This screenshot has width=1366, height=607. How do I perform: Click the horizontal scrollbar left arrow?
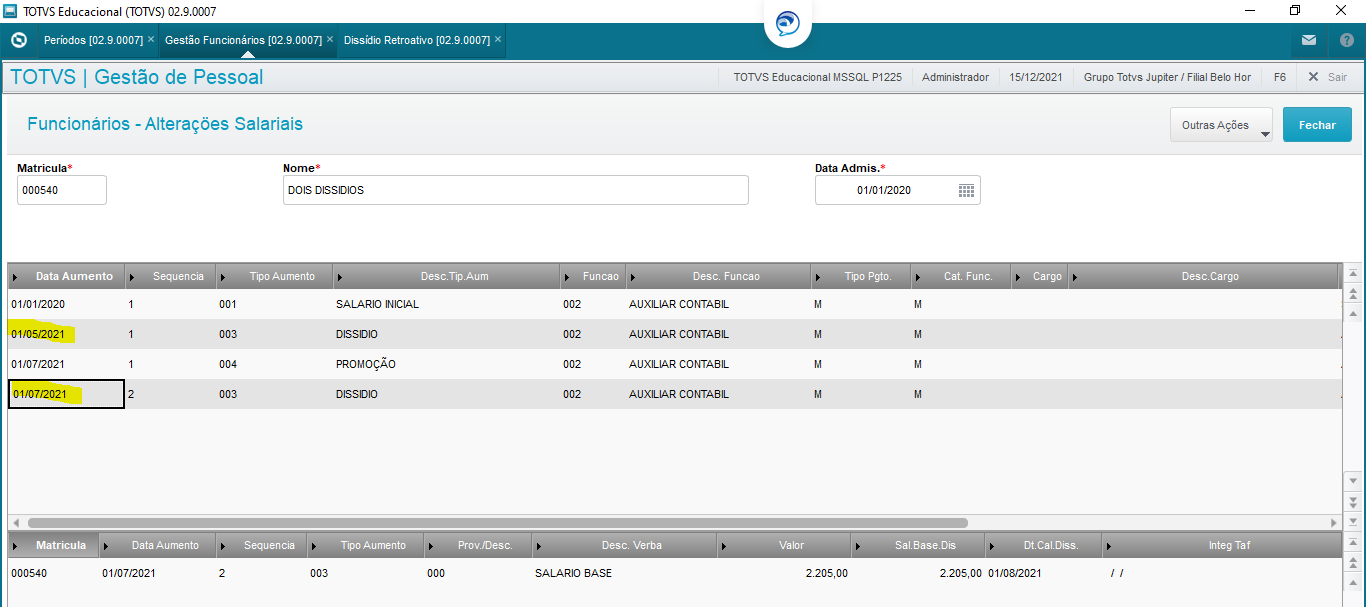[15, 522]
